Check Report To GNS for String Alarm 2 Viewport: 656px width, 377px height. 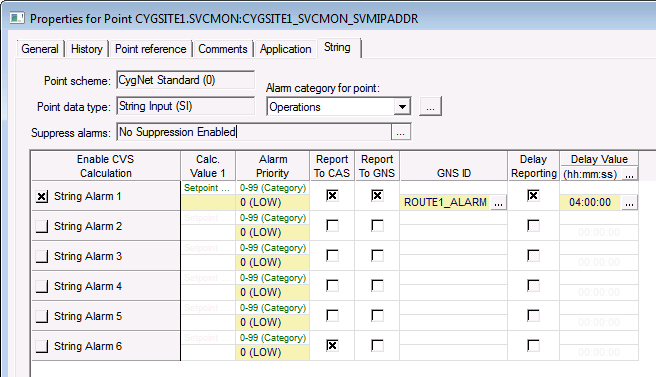coord(377,226)
